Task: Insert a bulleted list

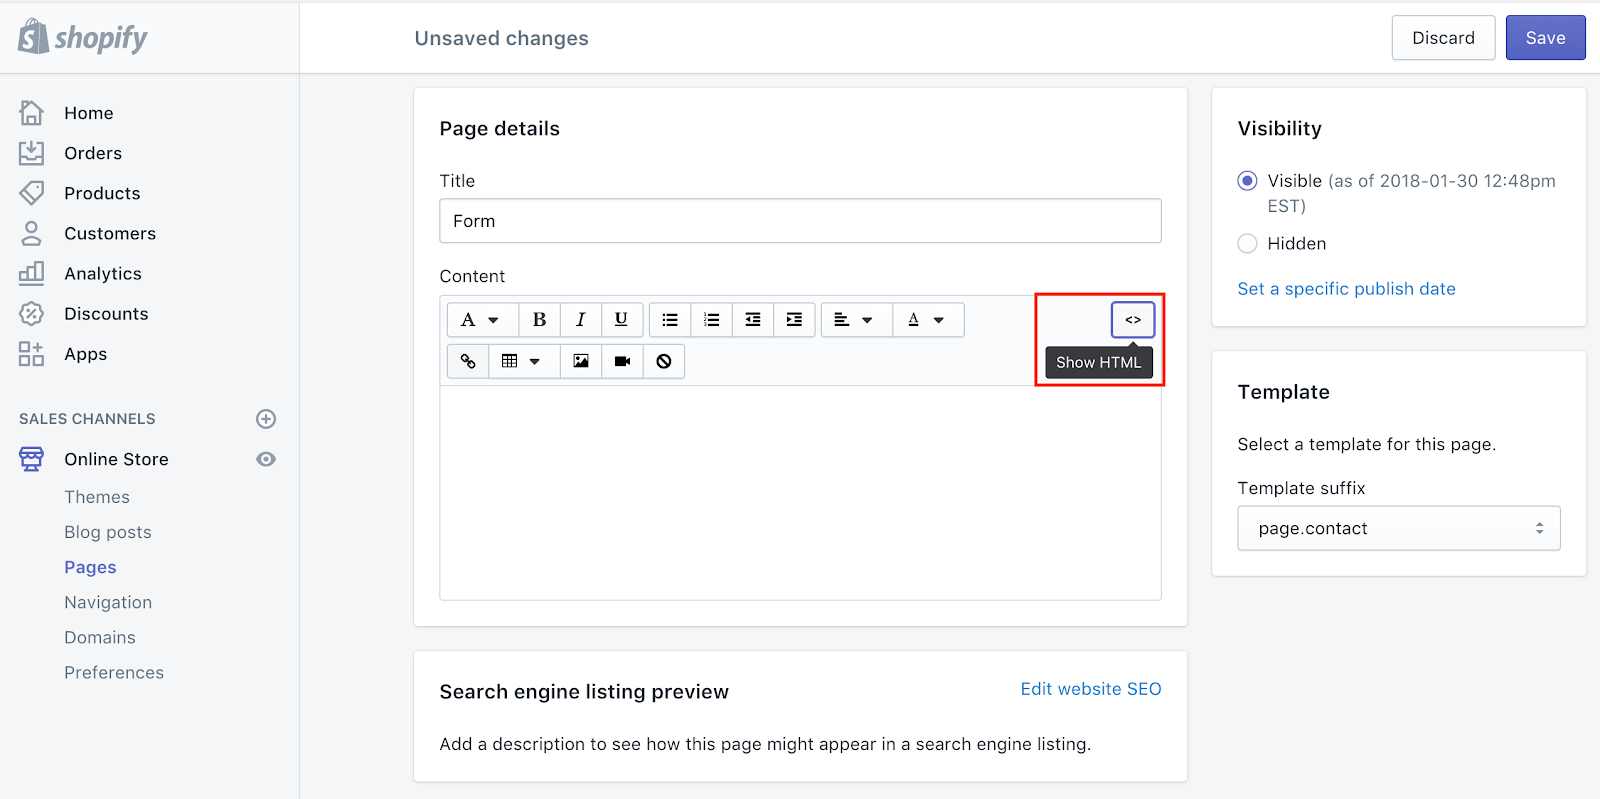Action: (x=670, y=320)
